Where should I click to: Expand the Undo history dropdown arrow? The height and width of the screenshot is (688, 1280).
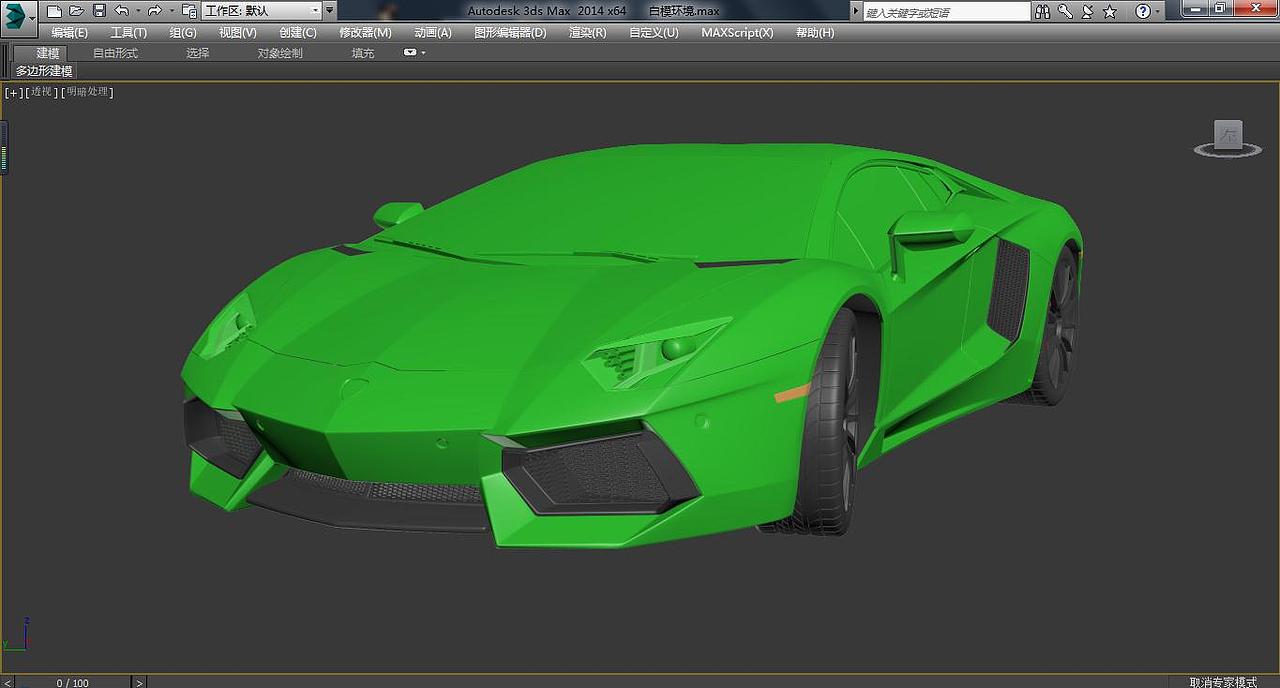point(137,11)
